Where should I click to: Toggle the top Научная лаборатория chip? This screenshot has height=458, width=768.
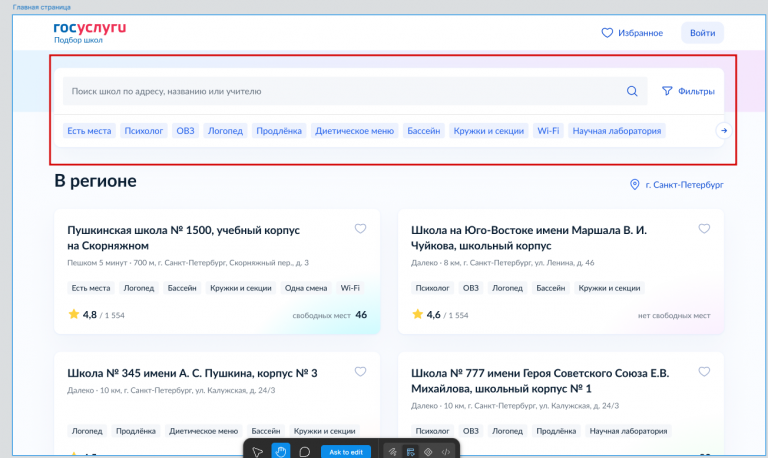click(x=617, y=131)
